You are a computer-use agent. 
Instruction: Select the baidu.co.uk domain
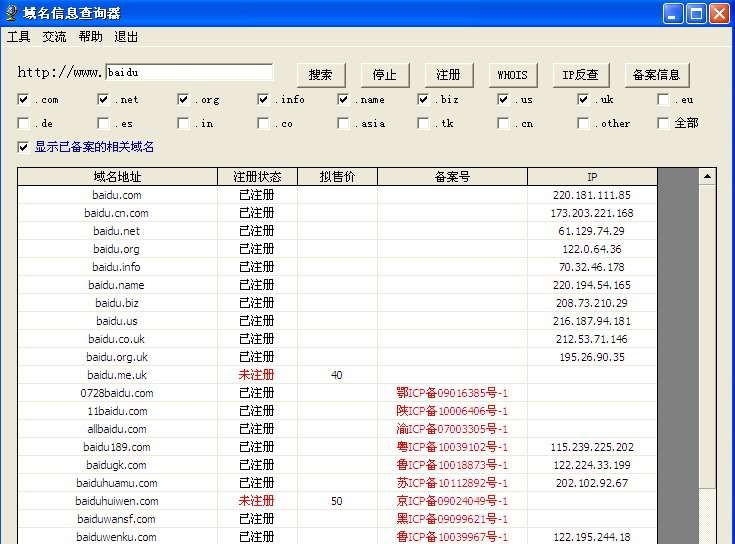click(x=117, y=339)
